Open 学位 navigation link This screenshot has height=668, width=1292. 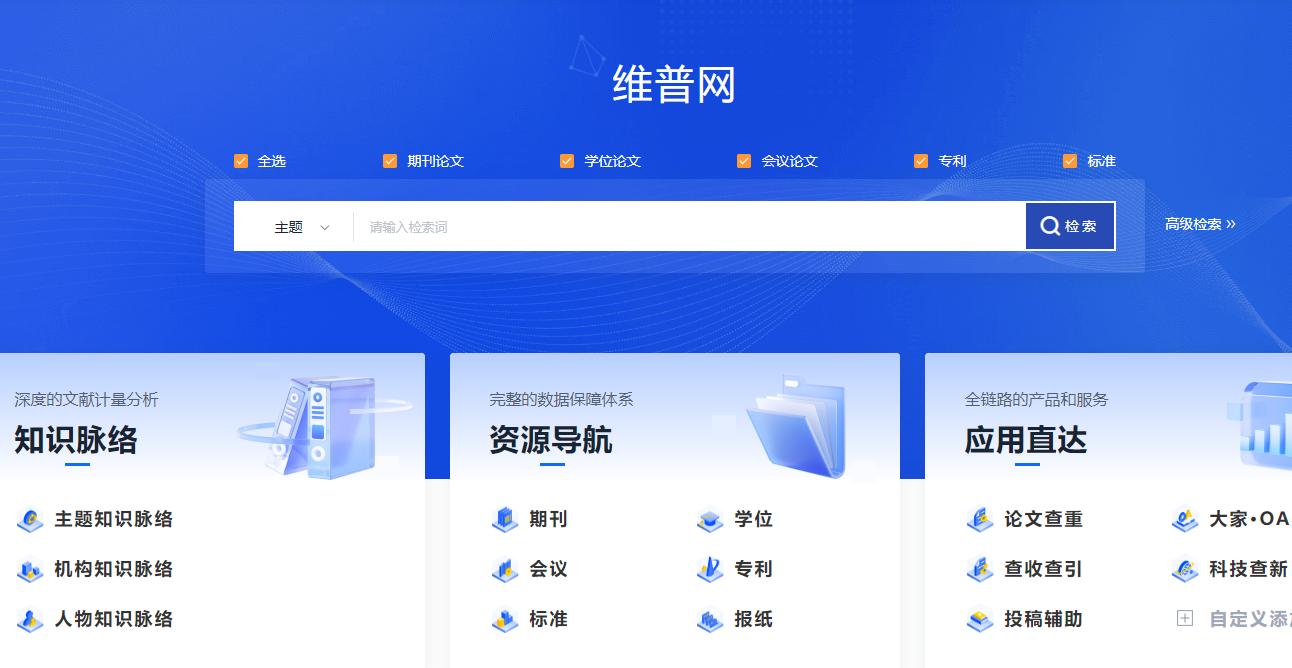click(x=754, y=519)
